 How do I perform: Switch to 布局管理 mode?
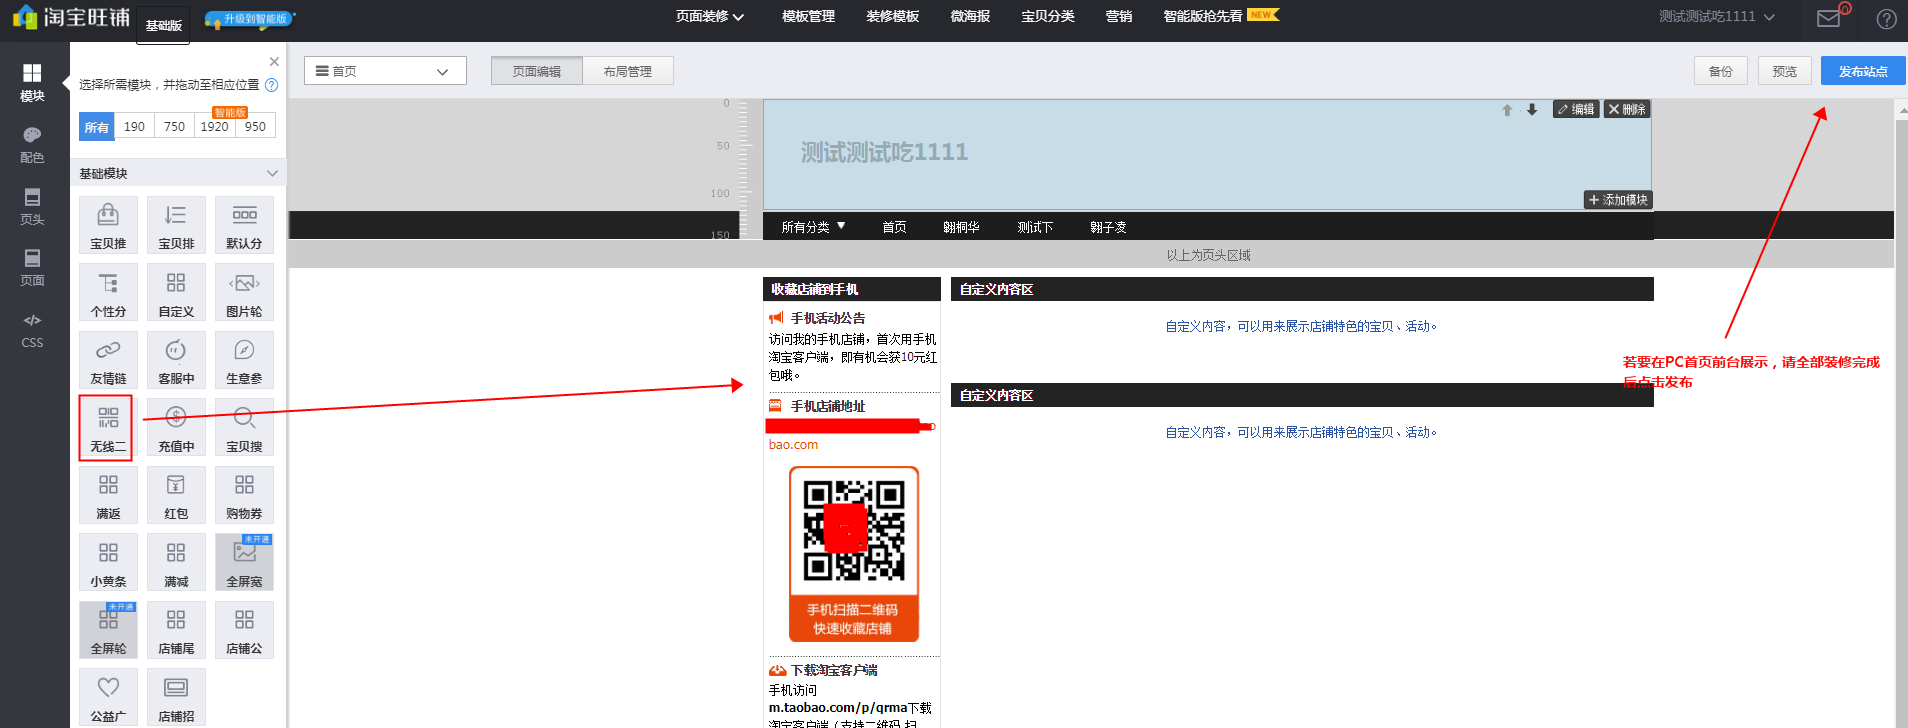click(627, 71)
